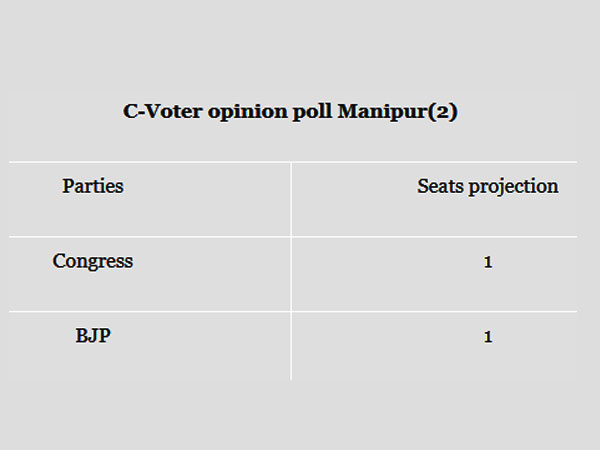Screen dimensions: 600x450
Task: Click the "BJP" party cell
Action: (x=93, y=336)
